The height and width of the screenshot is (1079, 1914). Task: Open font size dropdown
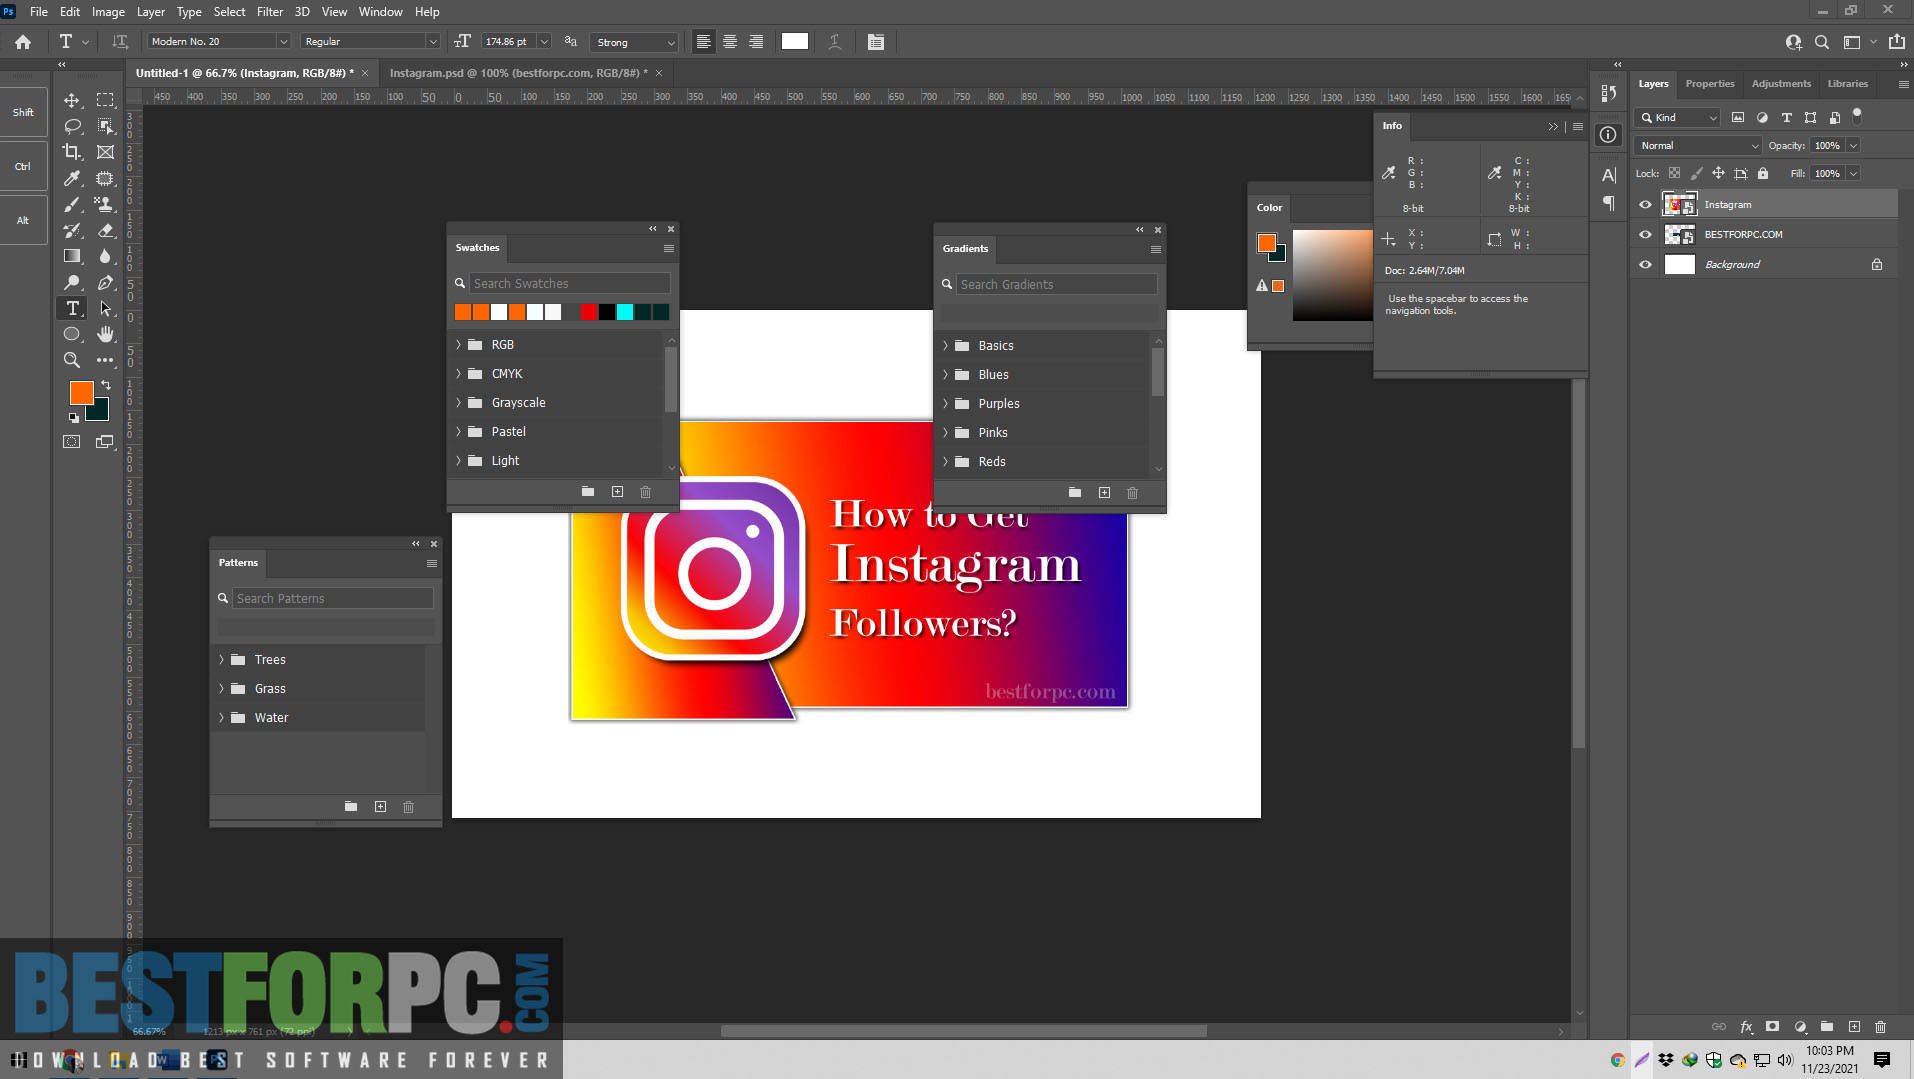coord(544,41)
